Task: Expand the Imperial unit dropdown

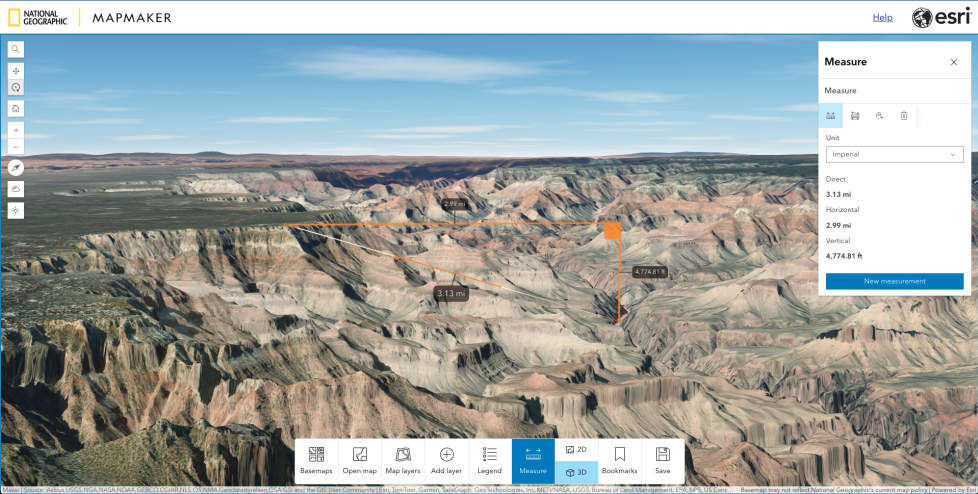Action: coord(894,155)
